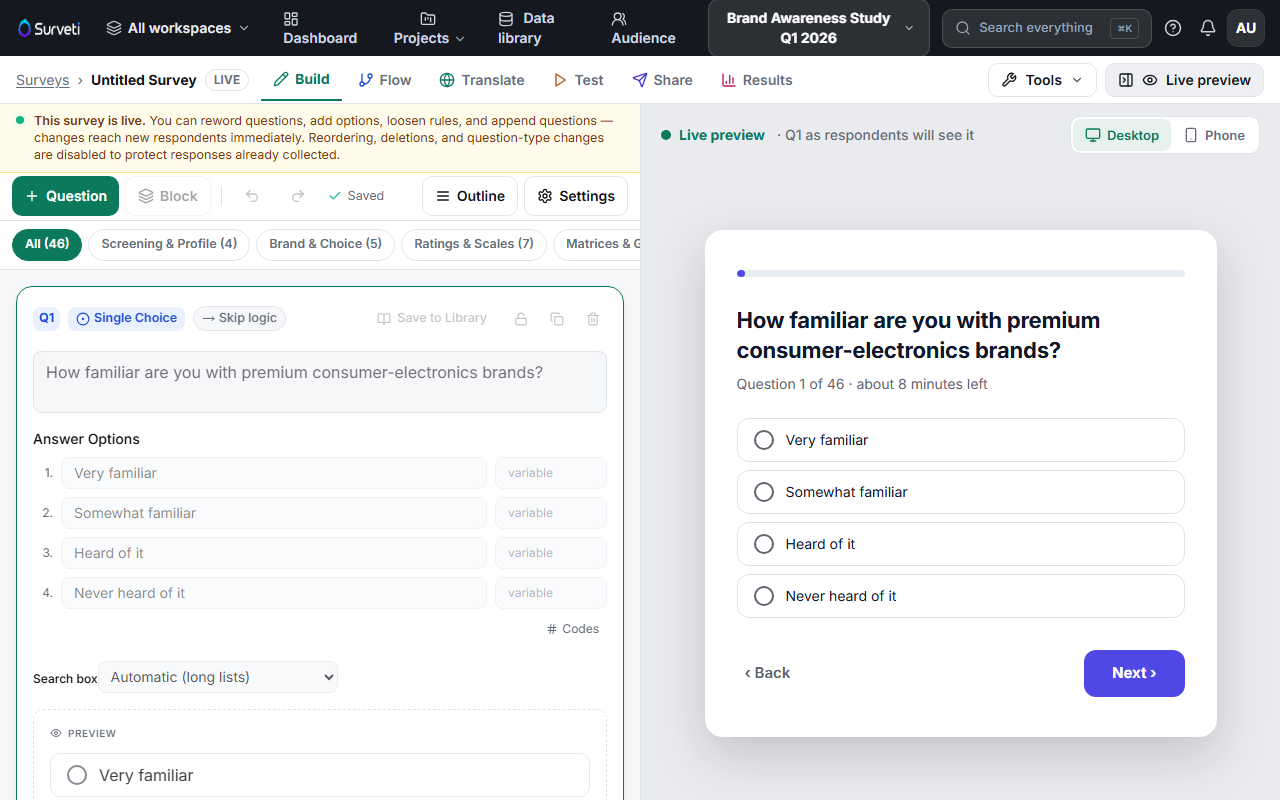Switch preview to Phone view
The image size is (1280, 800).
click(1214, 135)
